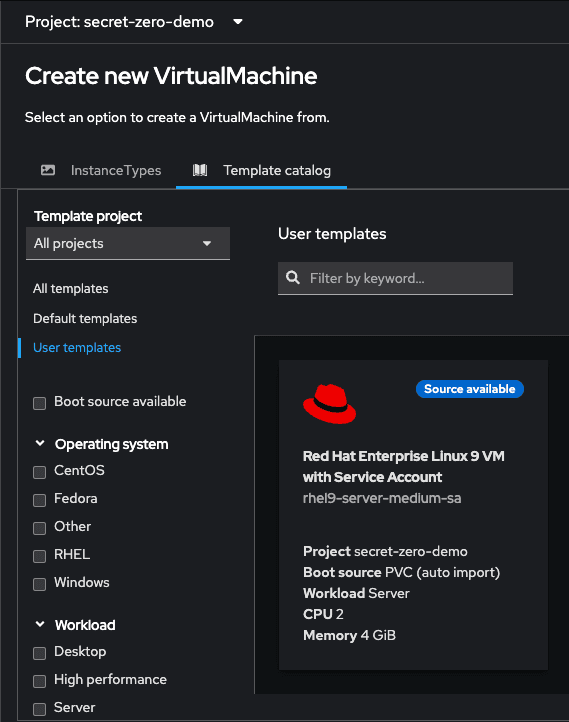This screenshot has height=722, width=569.
Task: Click the search magnifier icon
Action: (293, 278)
